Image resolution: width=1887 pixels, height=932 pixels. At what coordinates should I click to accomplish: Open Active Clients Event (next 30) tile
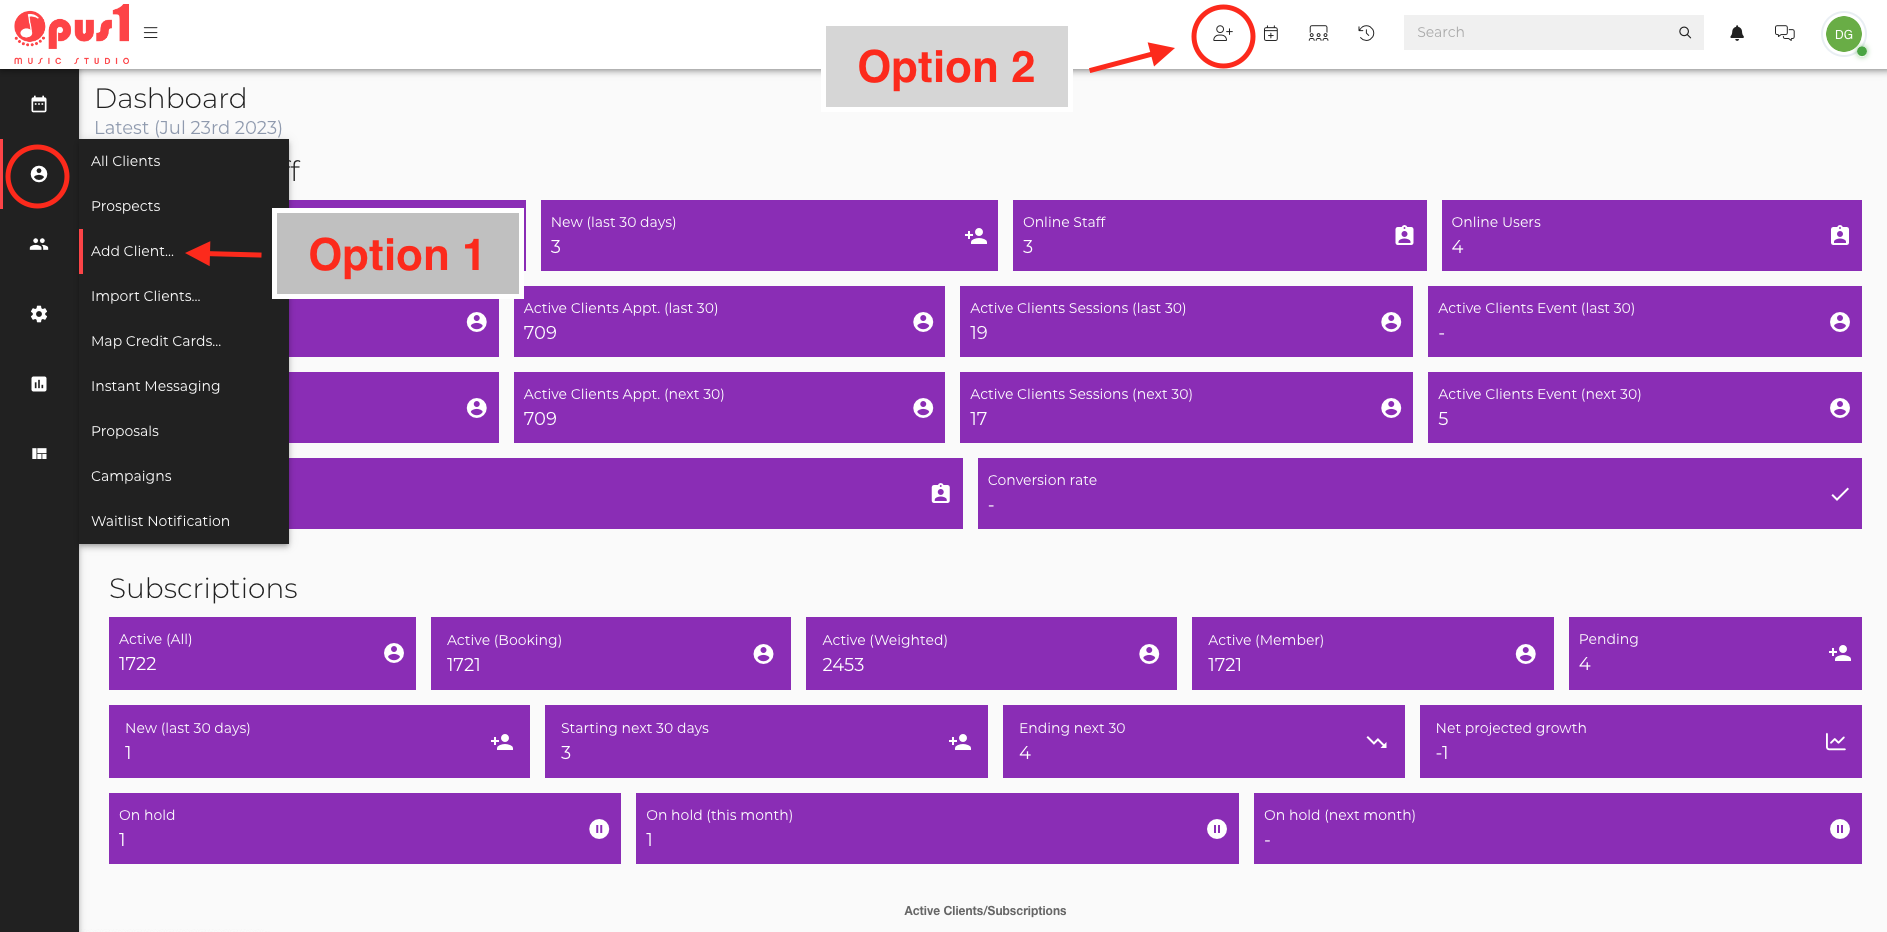tap(1645, 408)
